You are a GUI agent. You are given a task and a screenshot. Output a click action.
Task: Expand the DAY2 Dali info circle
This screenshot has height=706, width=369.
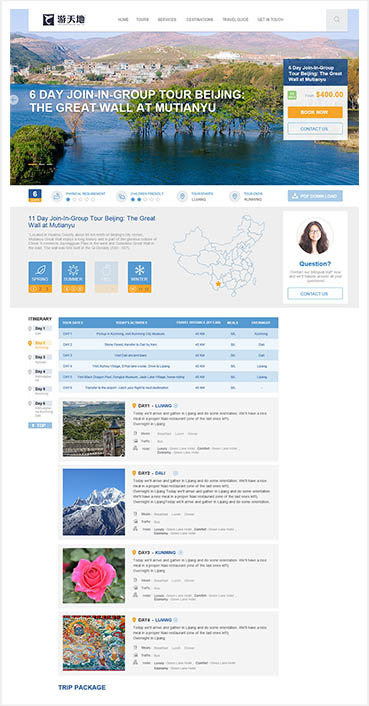pyautogui.click(x=176, y=473)
